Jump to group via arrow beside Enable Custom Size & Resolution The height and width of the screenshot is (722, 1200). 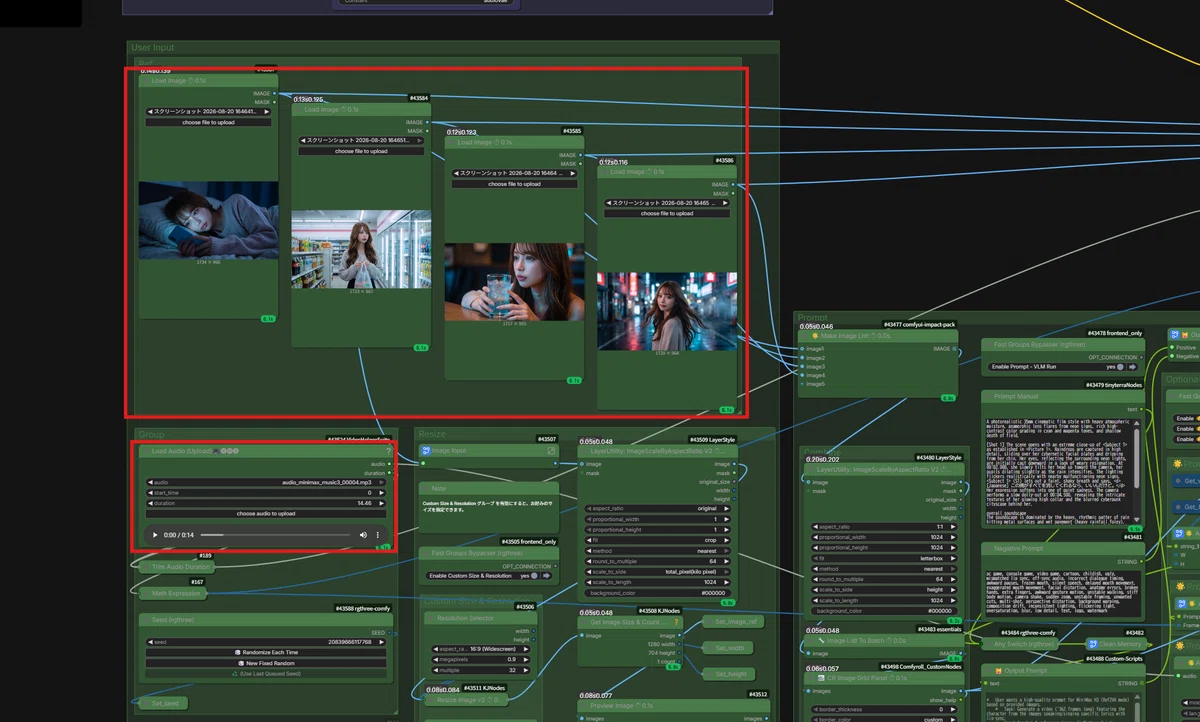(548, 576)
